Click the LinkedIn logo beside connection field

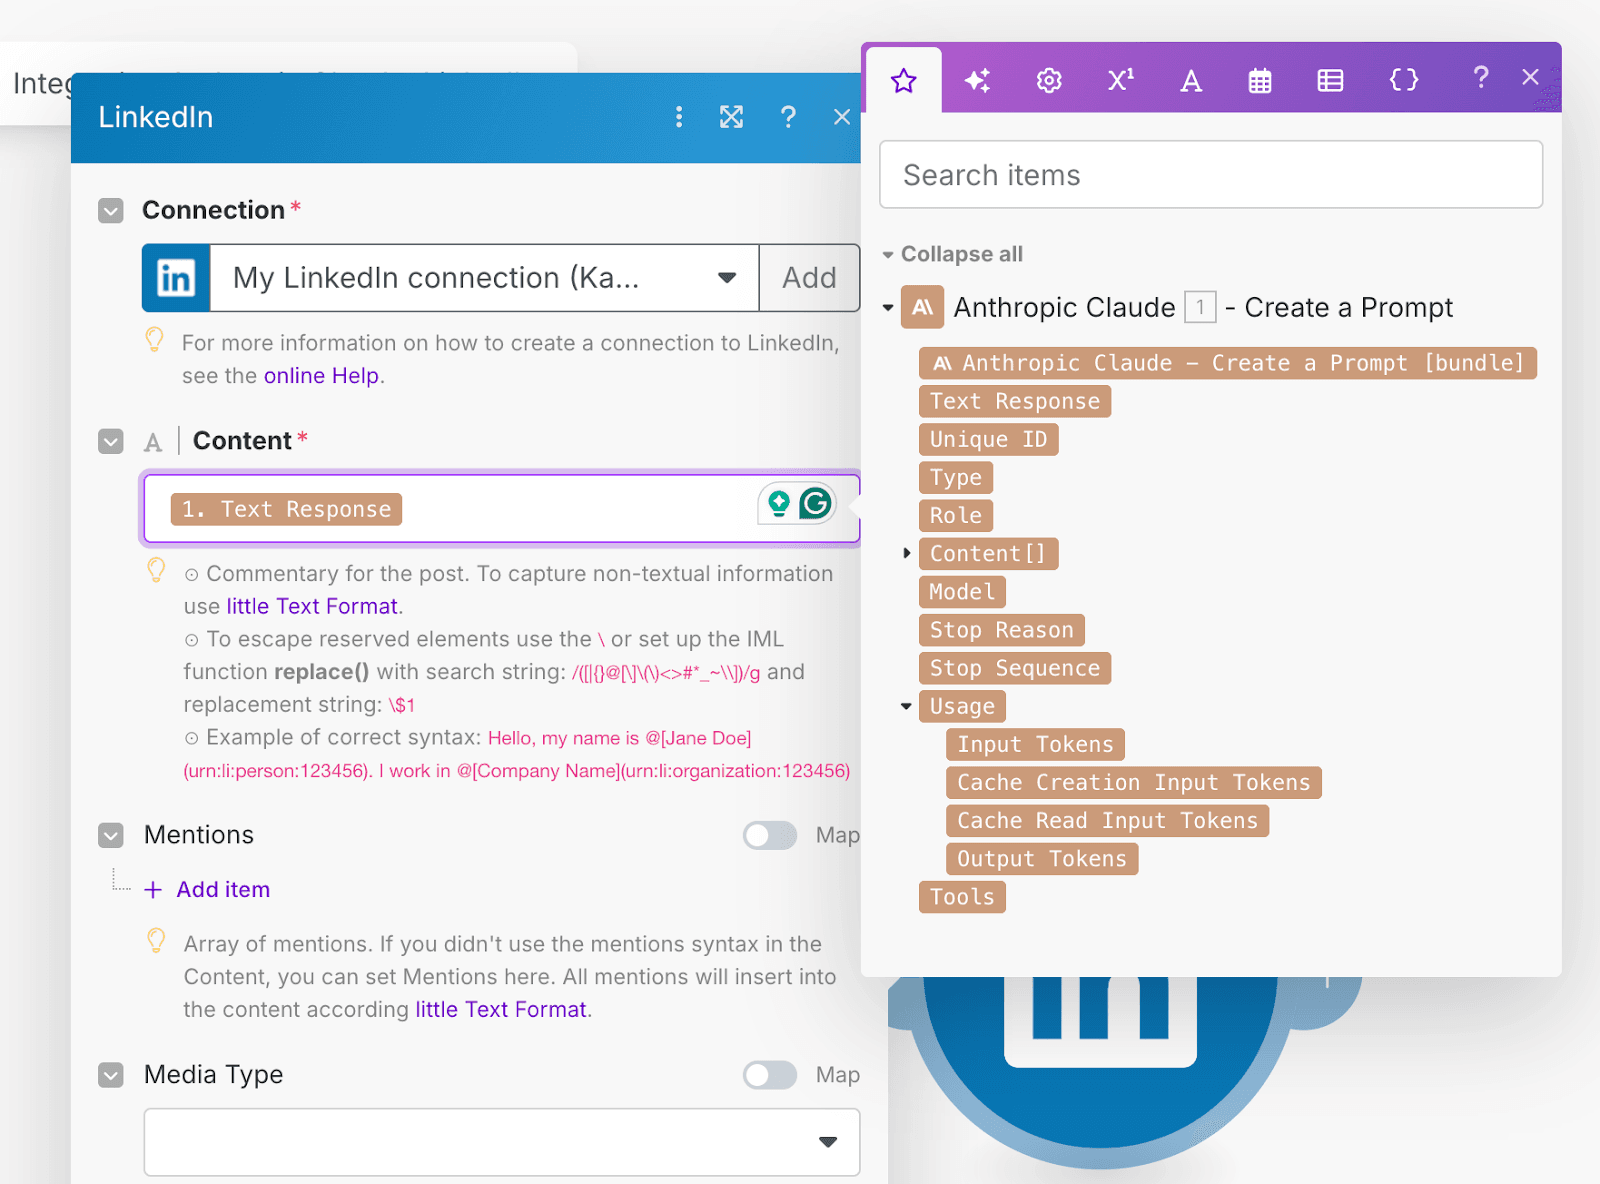176,278
